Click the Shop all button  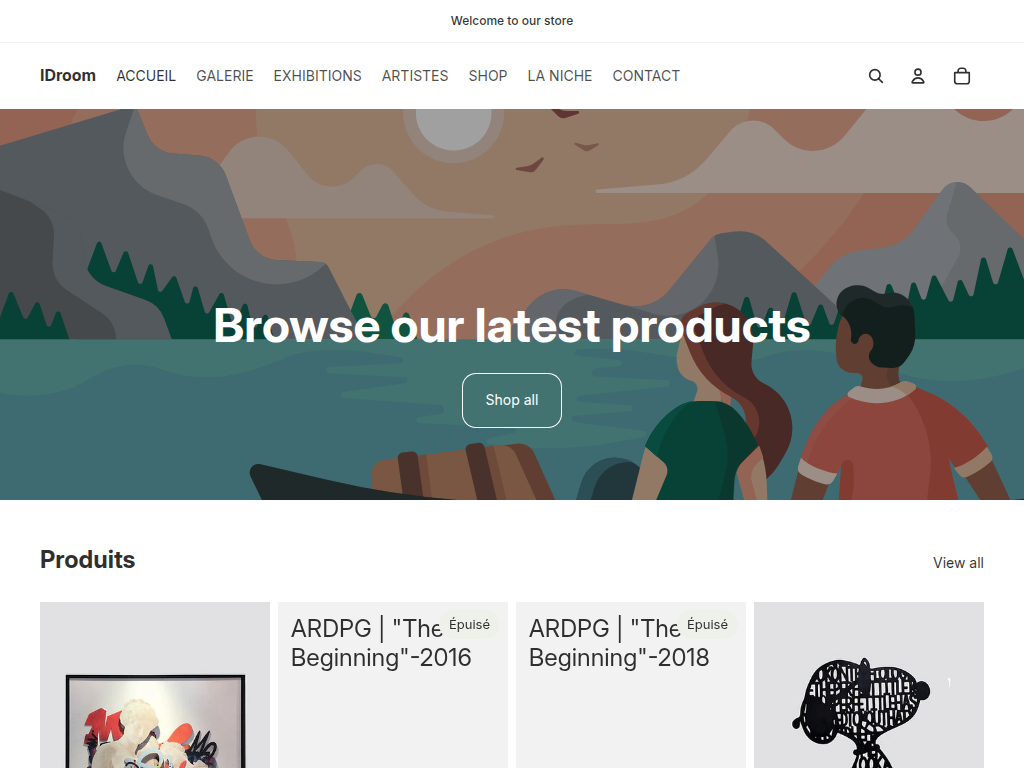coord(512,400)
